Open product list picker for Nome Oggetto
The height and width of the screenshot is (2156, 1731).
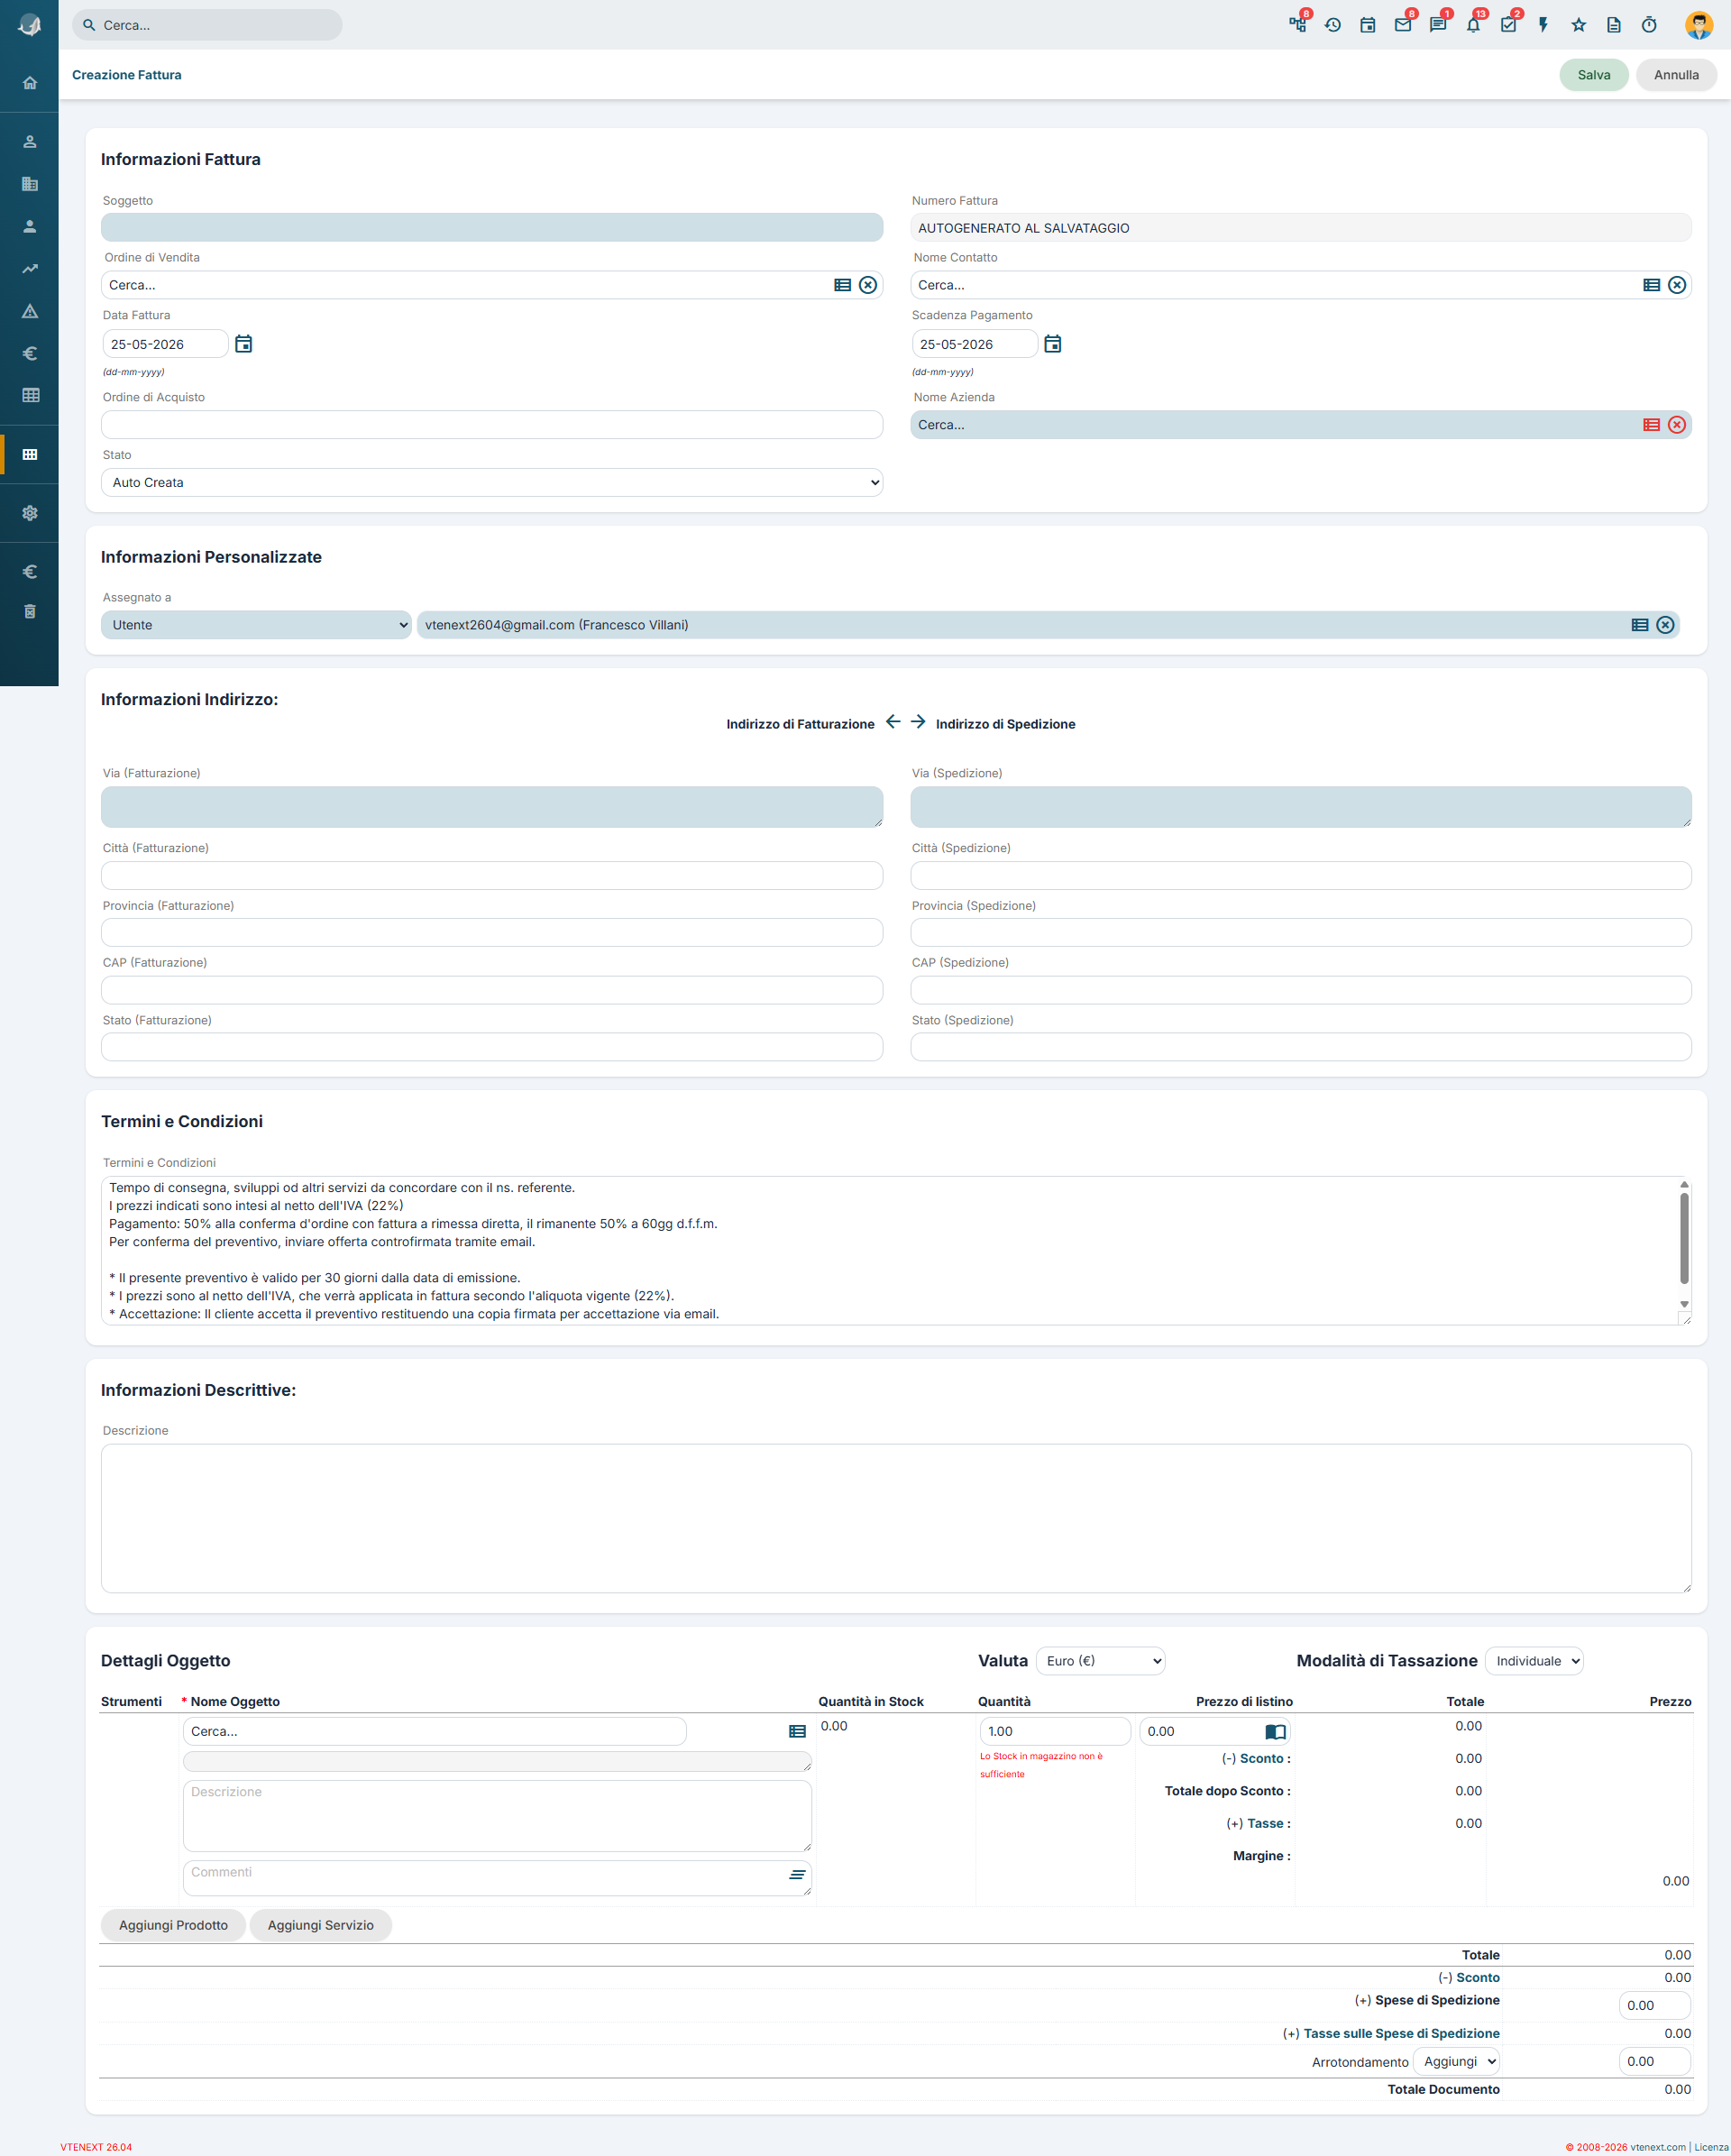(797, 1731)
